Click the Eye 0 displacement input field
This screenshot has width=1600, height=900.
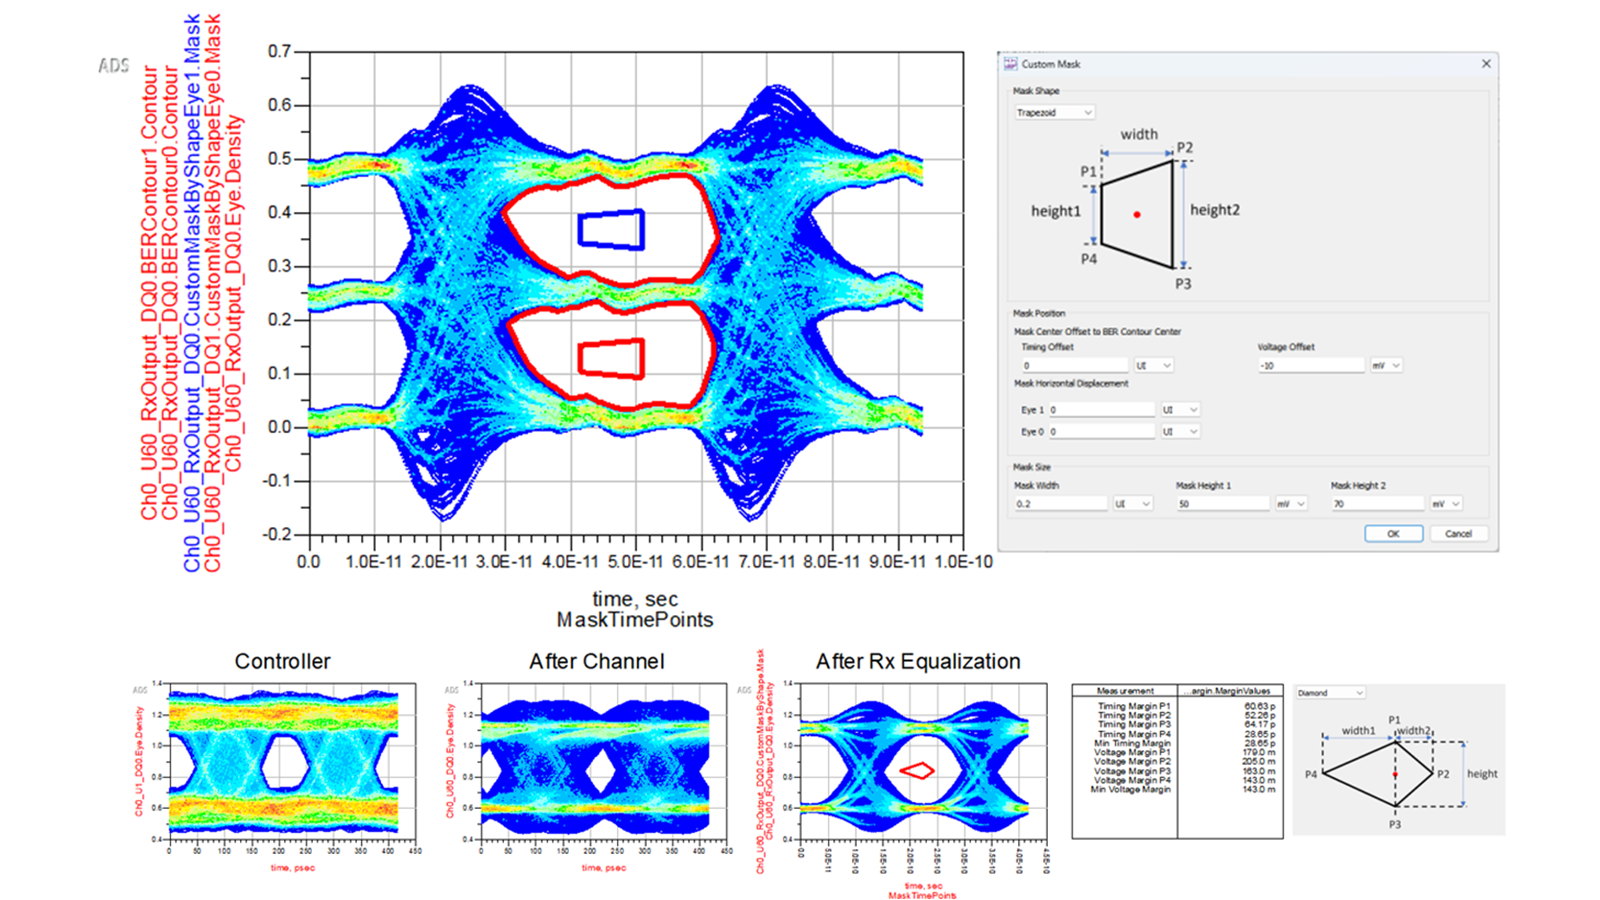pyautogui.click(x=1101, y=432)
